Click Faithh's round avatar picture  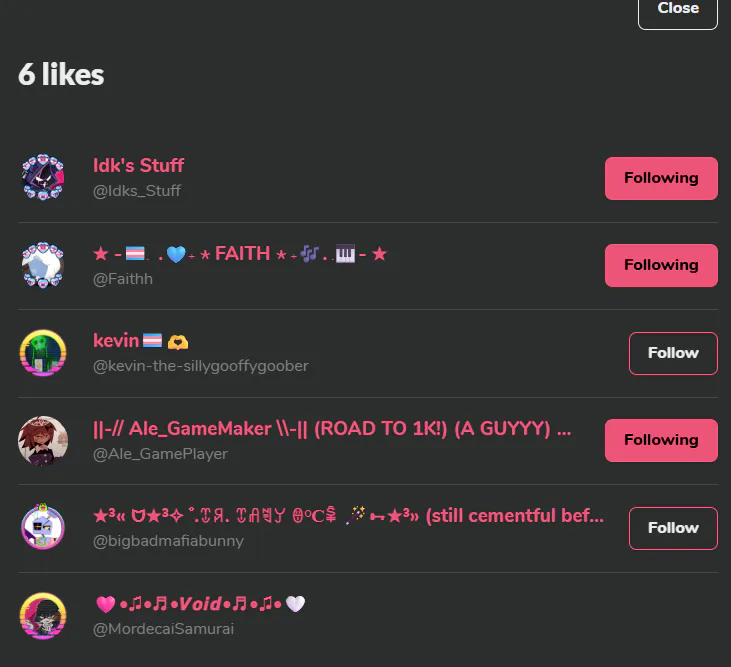tap(43, 265)
